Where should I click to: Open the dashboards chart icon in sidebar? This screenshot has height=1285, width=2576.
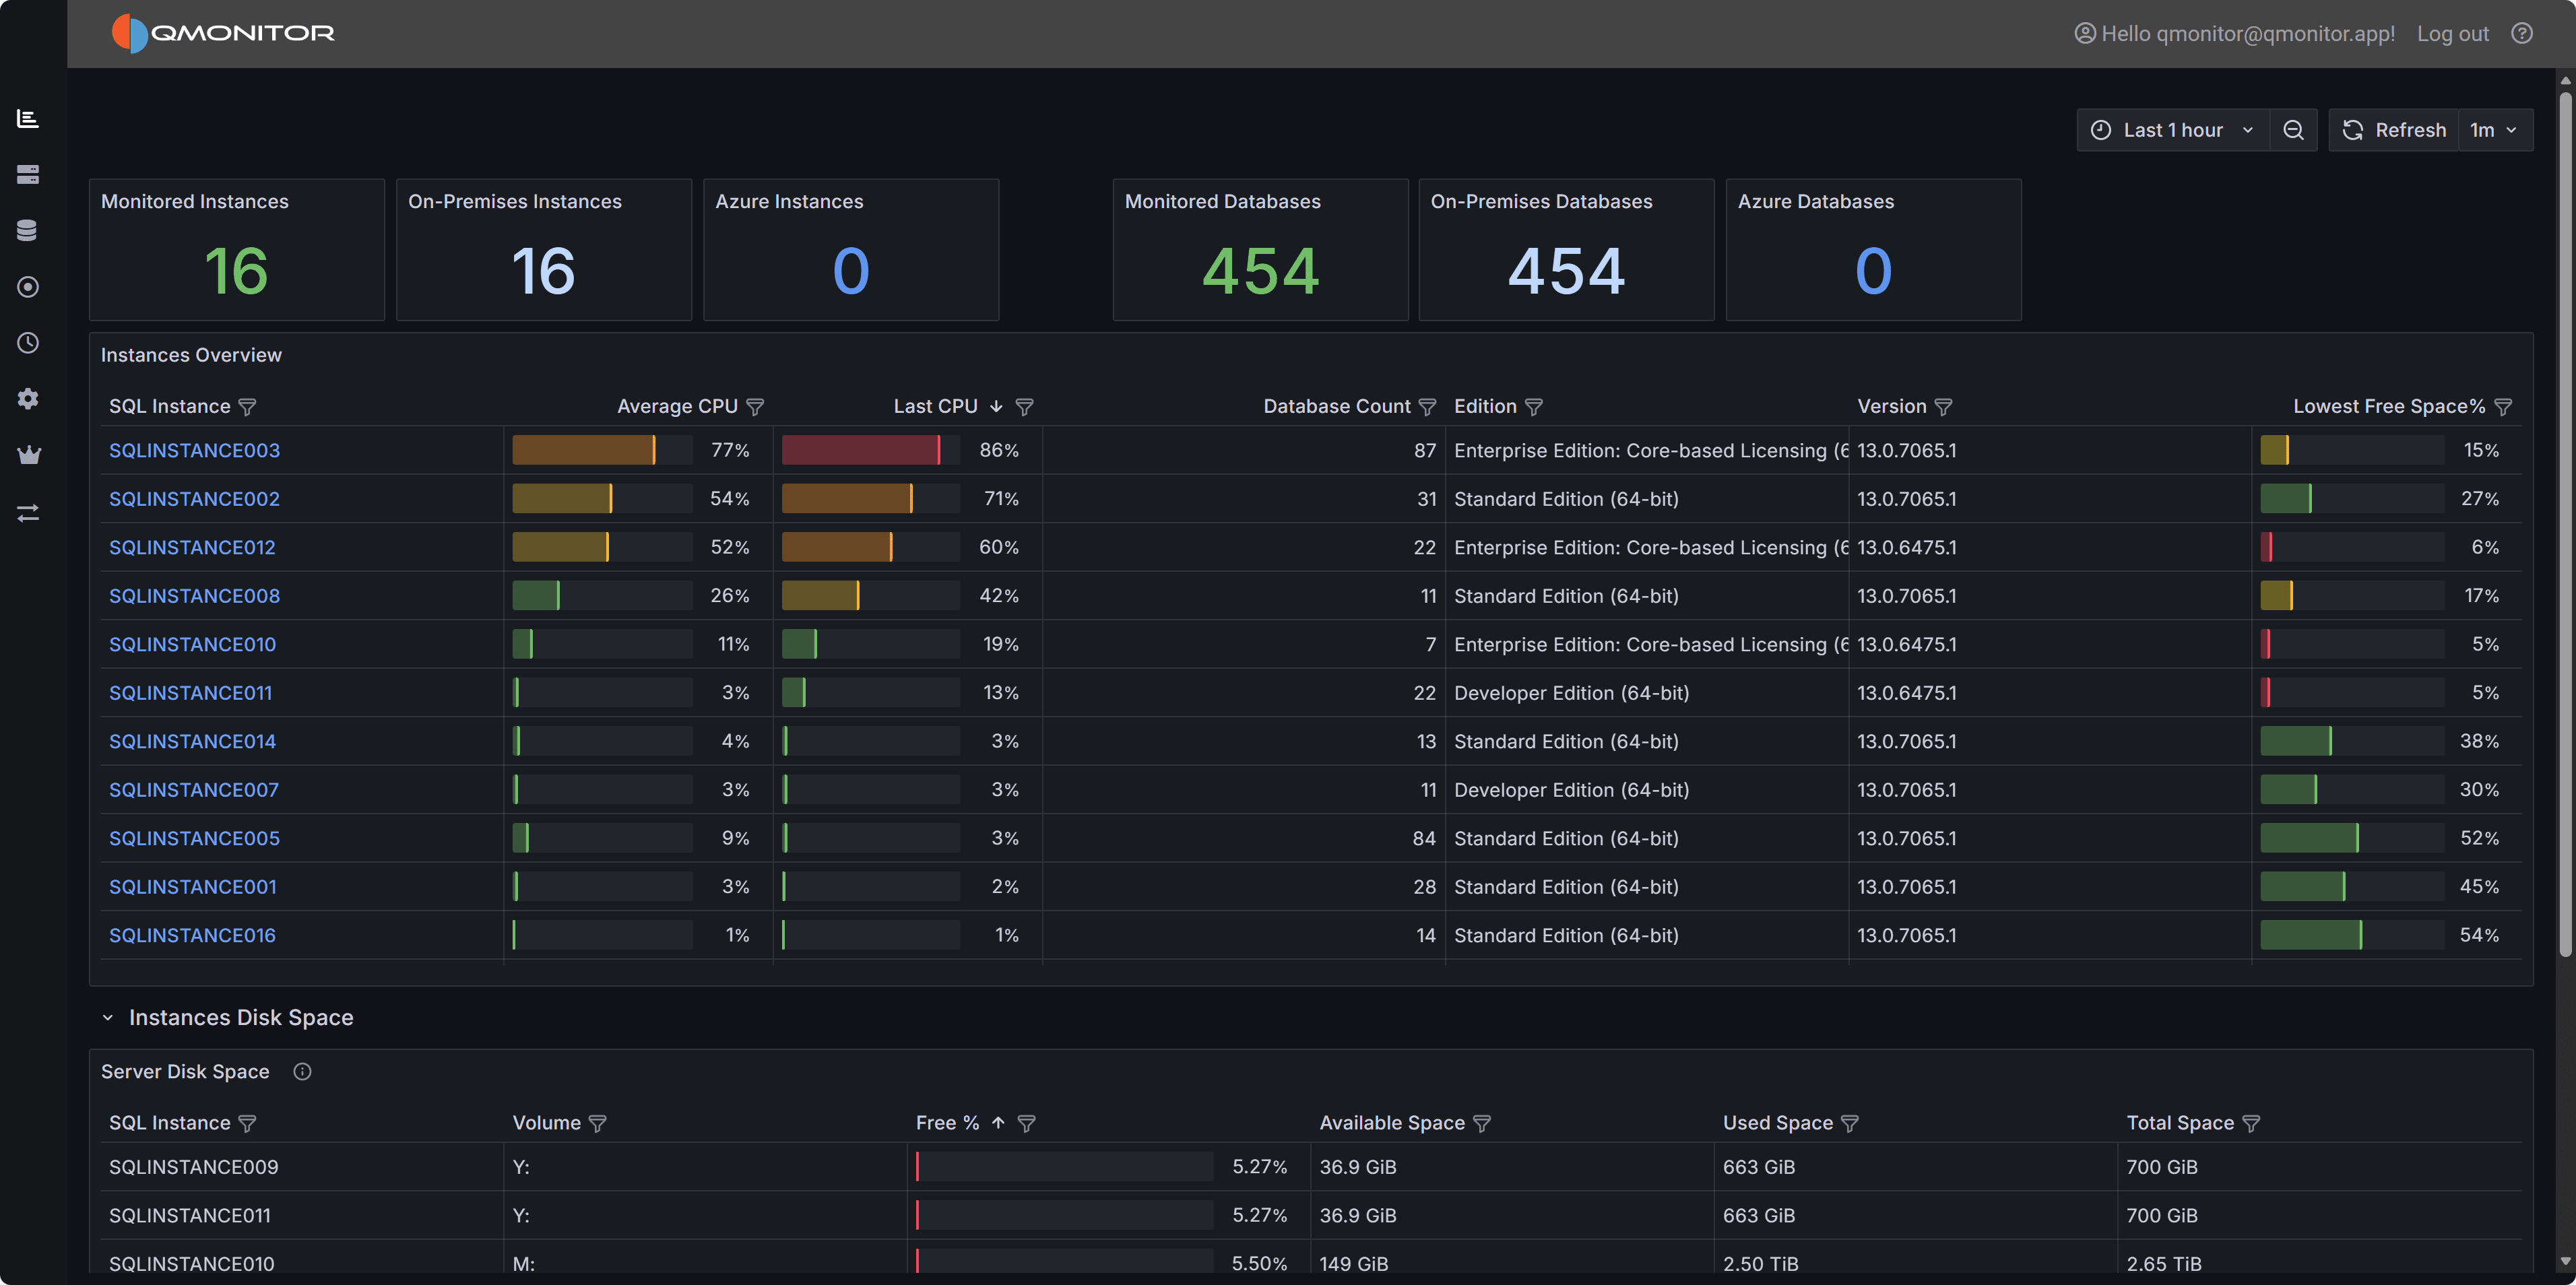[28, 119]
